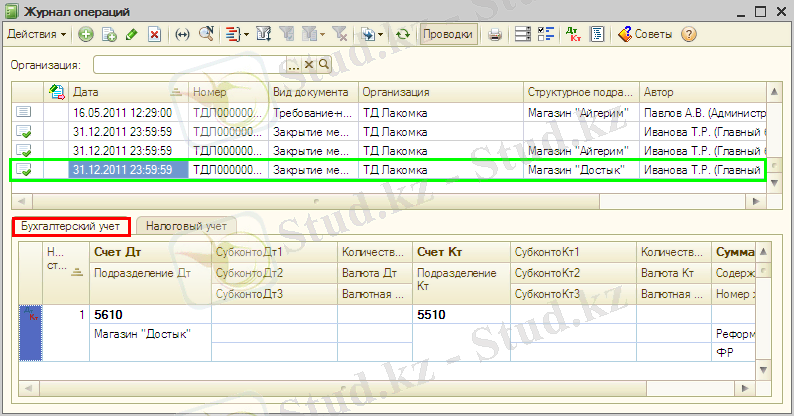The image size is (794, 416).
Task: Click the Filter history icon
Action: [x=309, y=34]
